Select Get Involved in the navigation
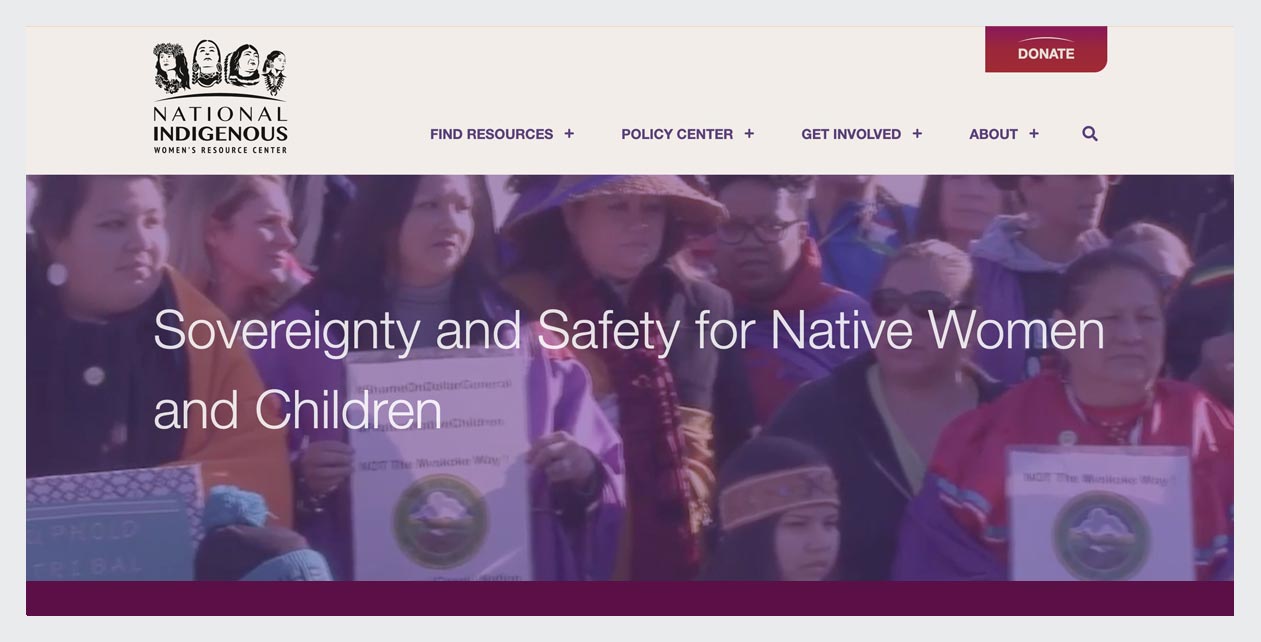Screen dimensions: 1261x642 tap(851, 134)
